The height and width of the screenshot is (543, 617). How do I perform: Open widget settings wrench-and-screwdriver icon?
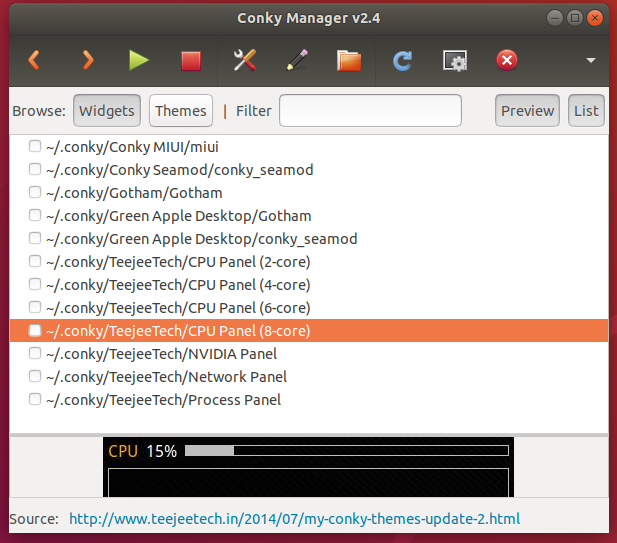[x=245, y=60]
